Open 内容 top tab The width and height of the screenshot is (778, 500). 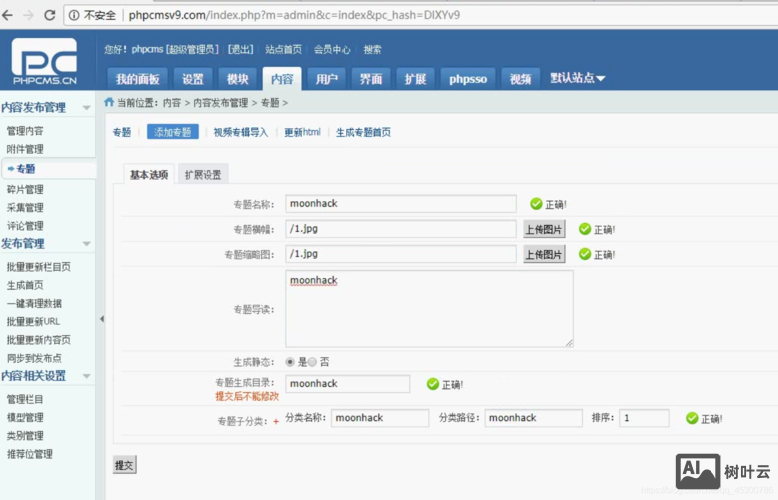[282, 79]
